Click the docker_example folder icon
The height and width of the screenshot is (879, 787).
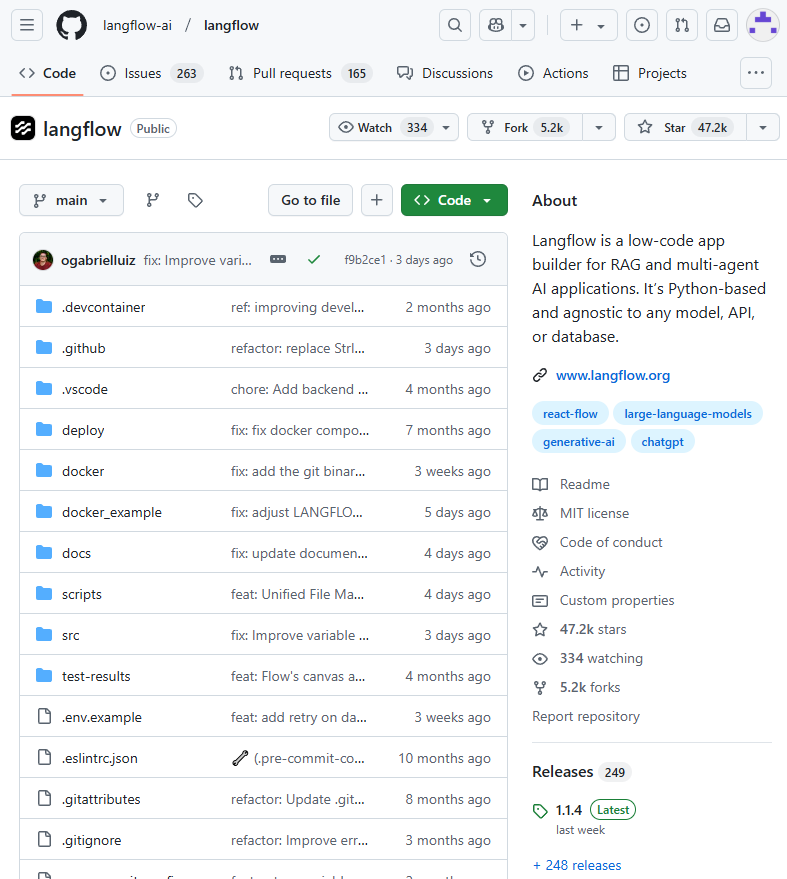point(44,511)
